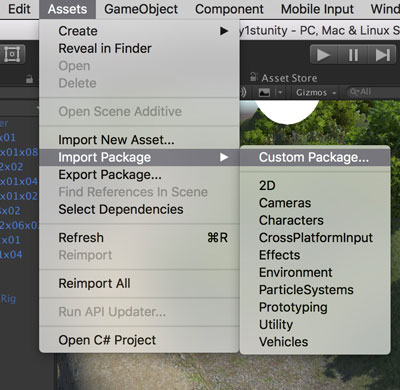Click the scene search field showing All
400x390 pixels.
point(373,92)
